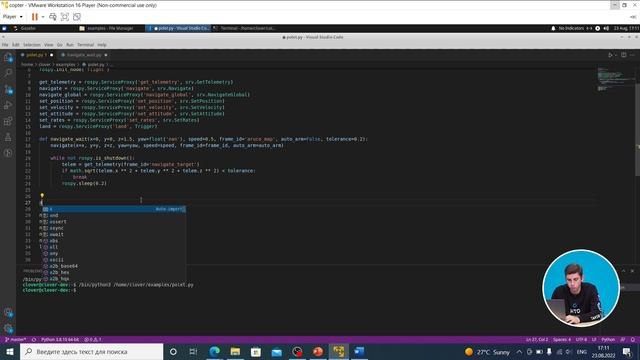
Task: Open Windows Start menu
Action: (10, 351)
